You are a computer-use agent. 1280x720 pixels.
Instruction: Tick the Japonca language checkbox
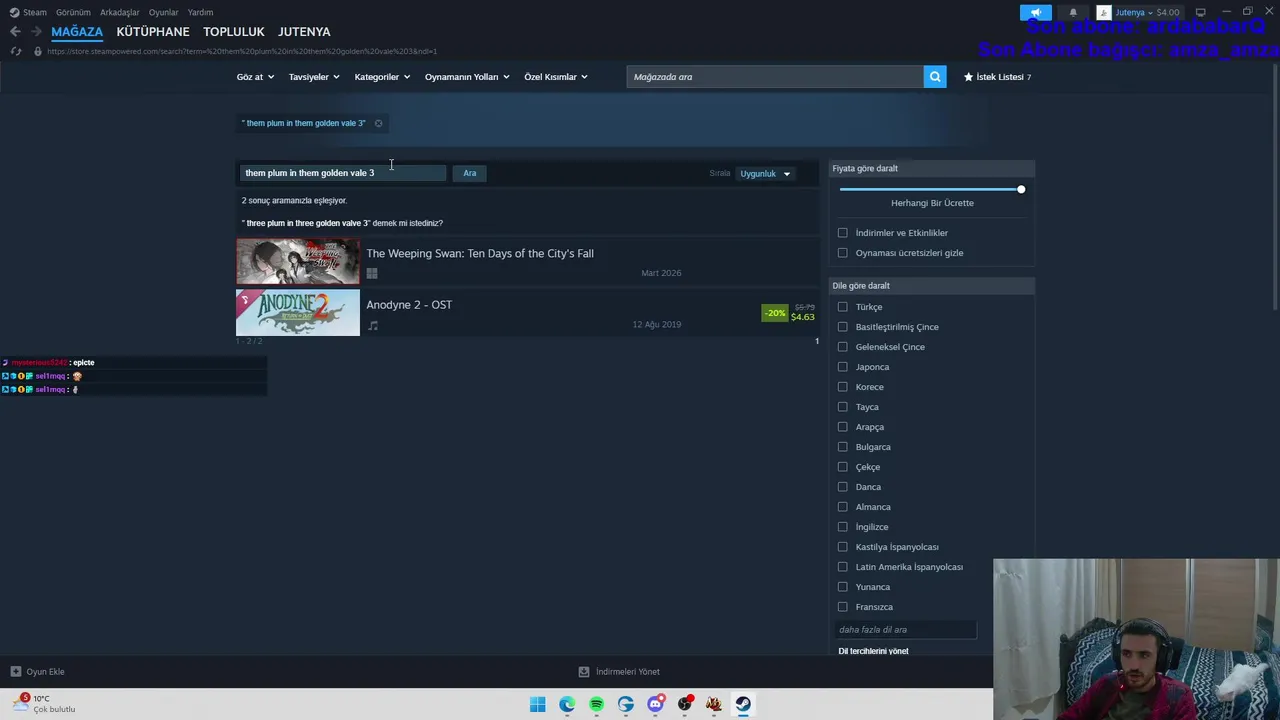tap(842, 367)
